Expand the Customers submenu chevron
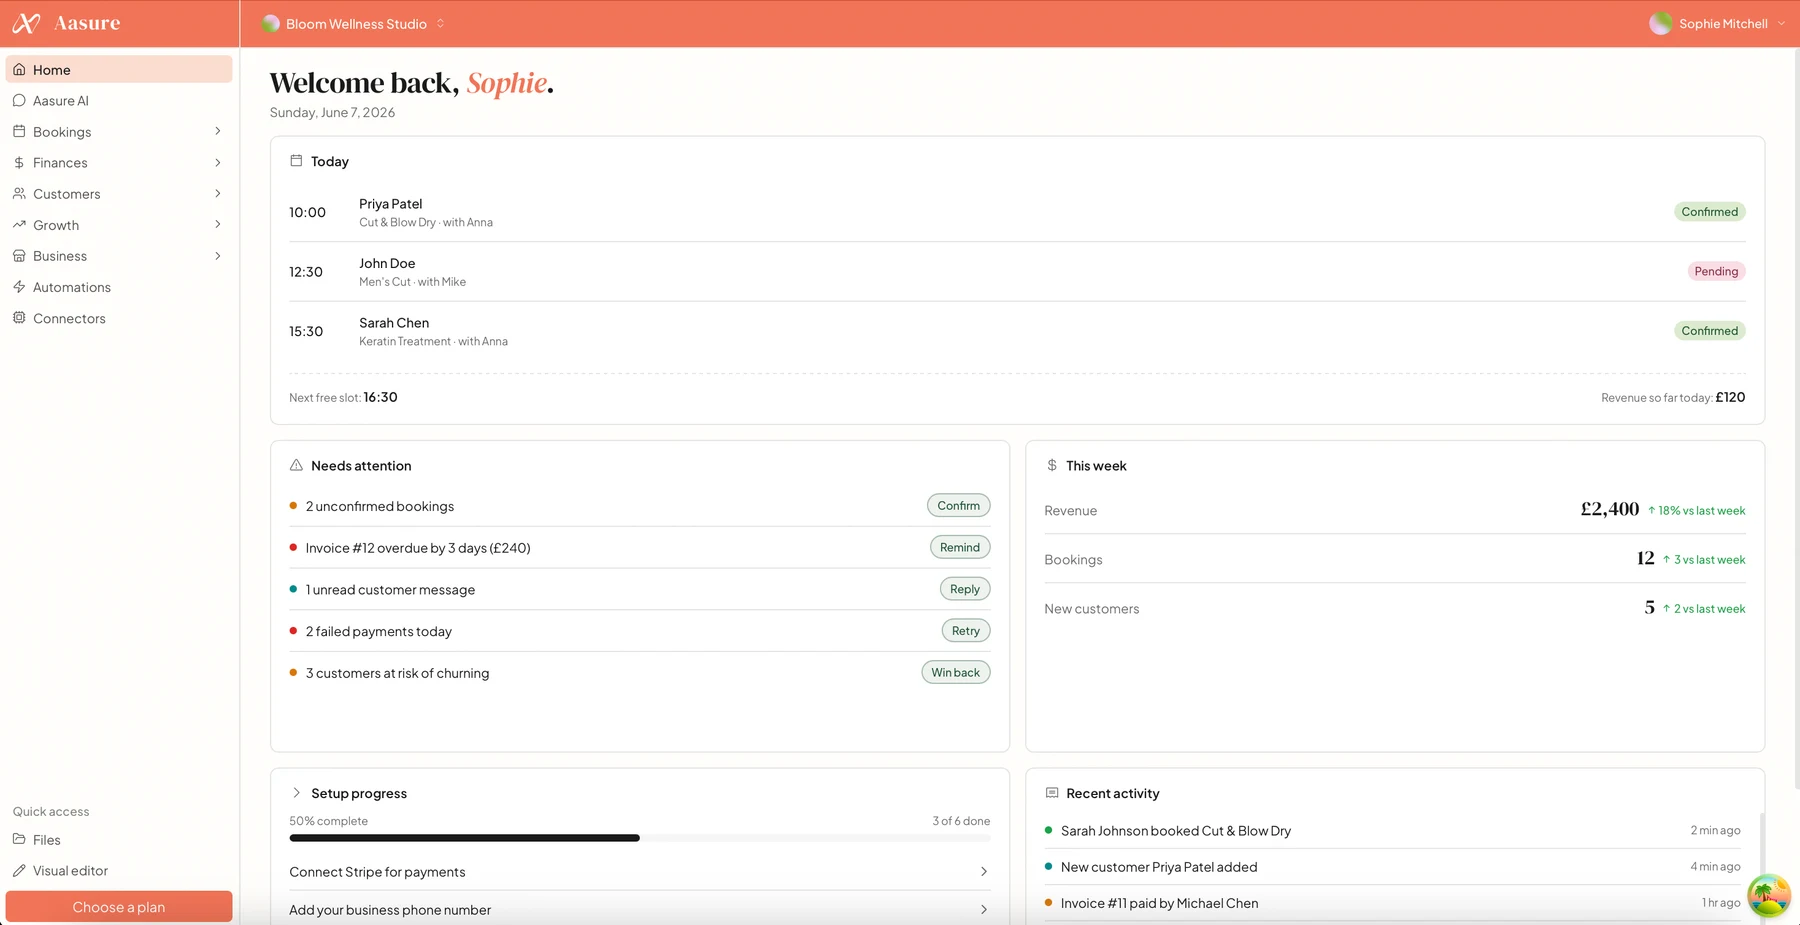This screenshot has width=1800, height=925. [x=218, y=193]
